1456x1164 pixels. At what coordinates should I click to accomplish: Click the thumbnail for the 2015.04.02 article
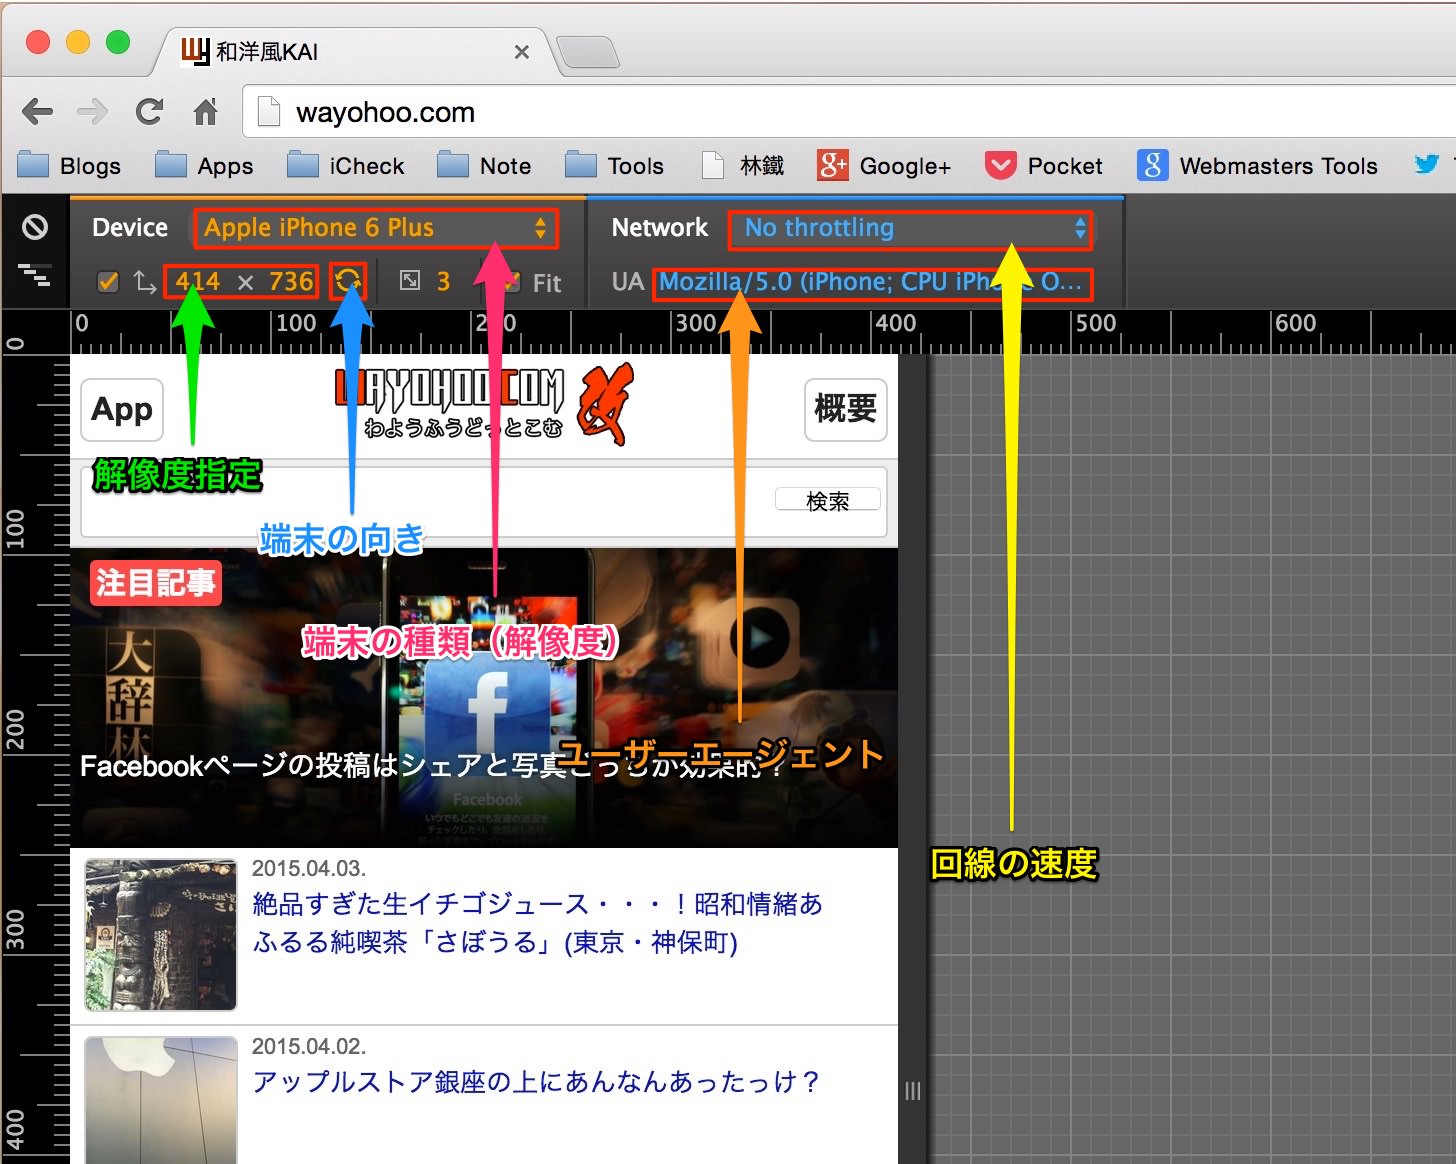(x=161, y=1100)
